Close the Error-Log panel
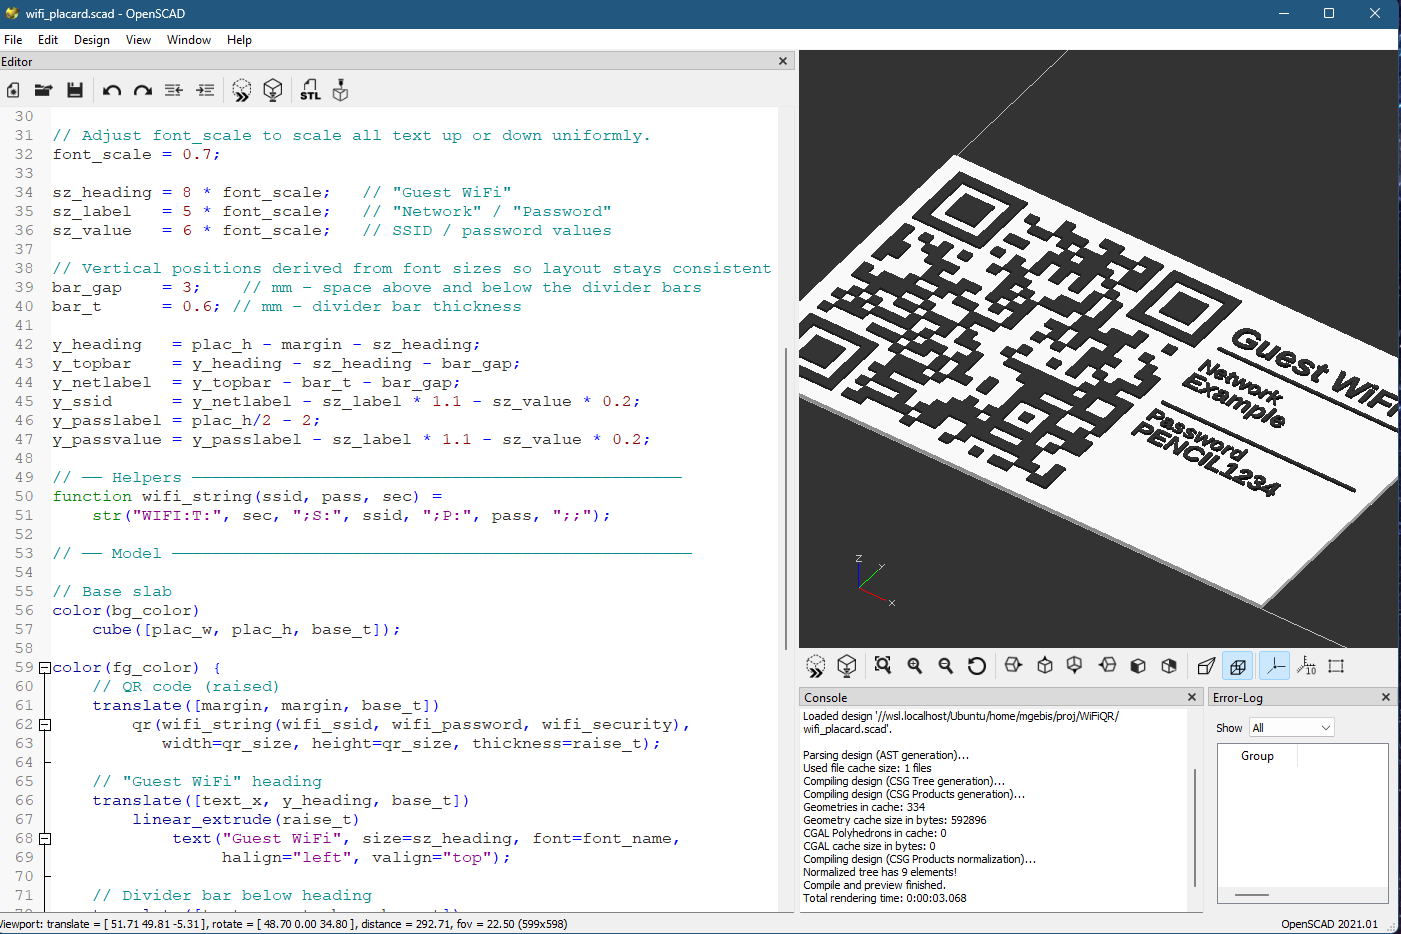Screen dimensions: 1401x934 [1386, 697]
